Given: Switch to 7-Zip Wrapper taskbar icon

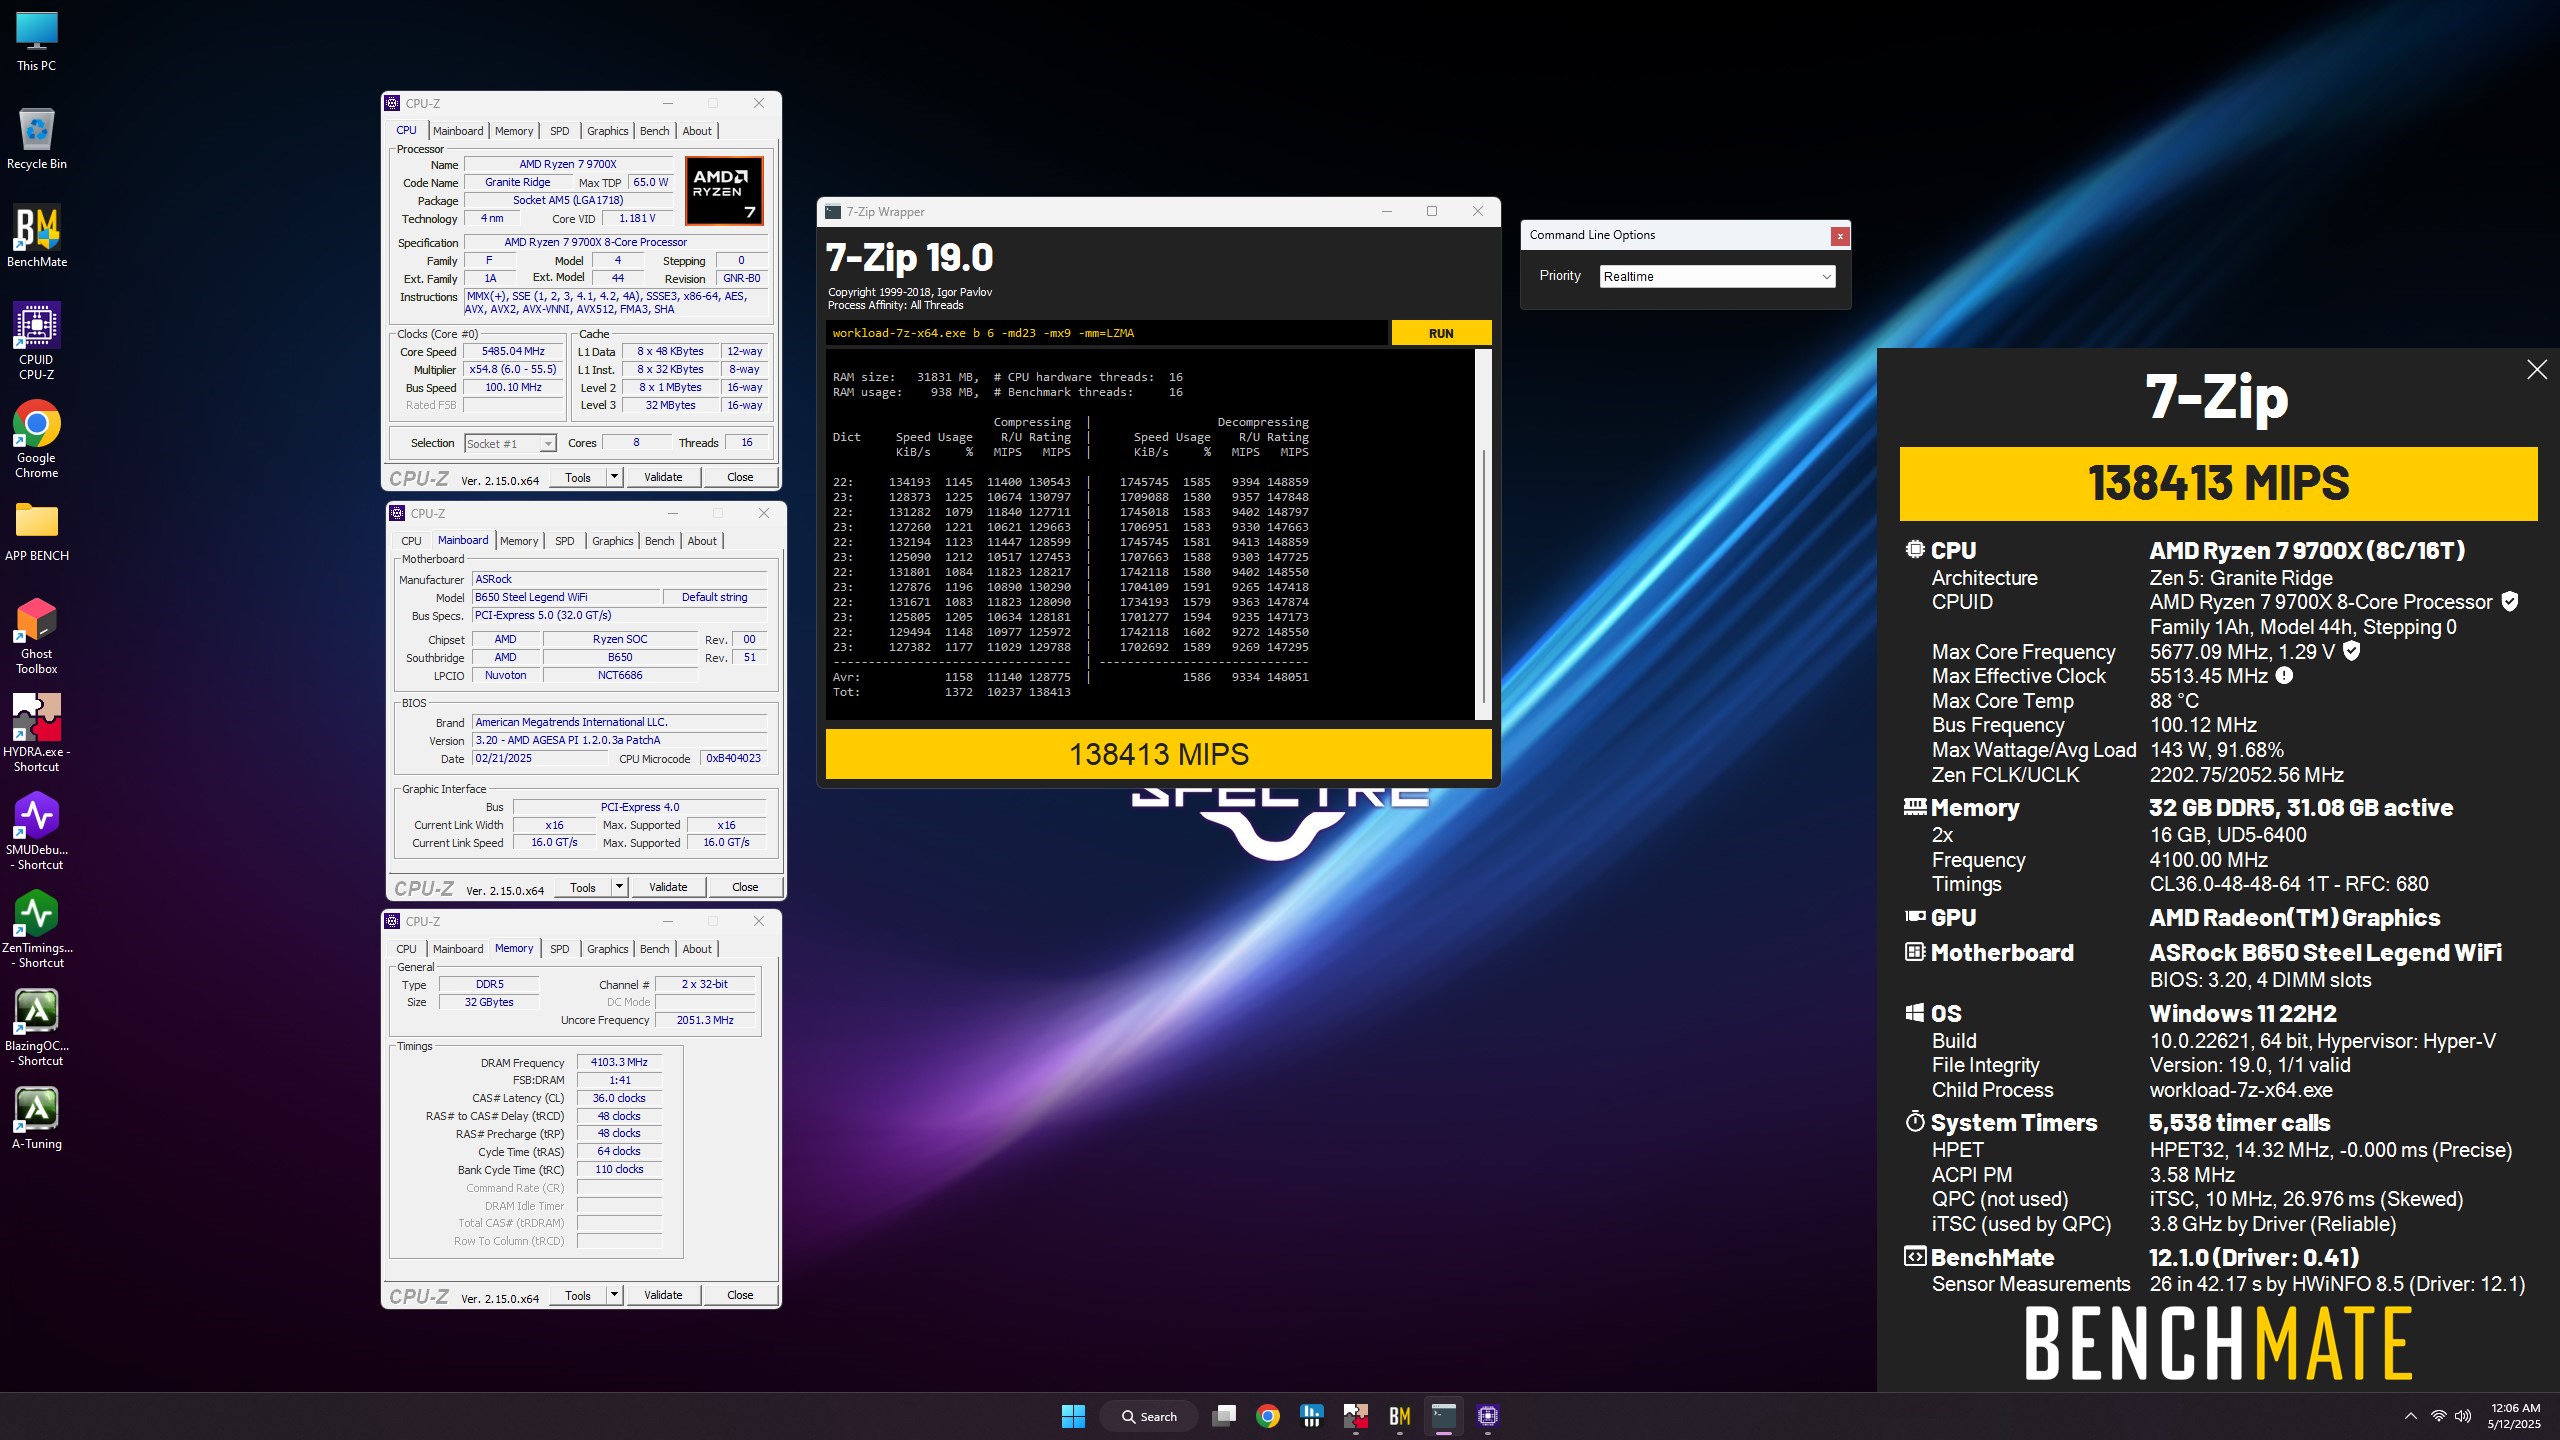Looking at the screenshot, I should pyautogui.click(x=1444, y=1416).
